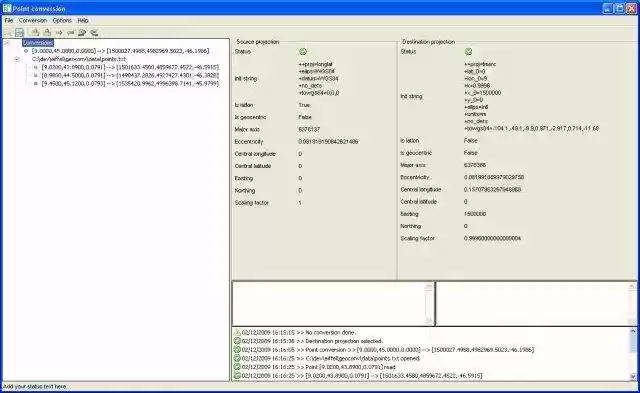Collapse the points.txt file tree node
Viewport: 640px width, 393px height.
17,59
